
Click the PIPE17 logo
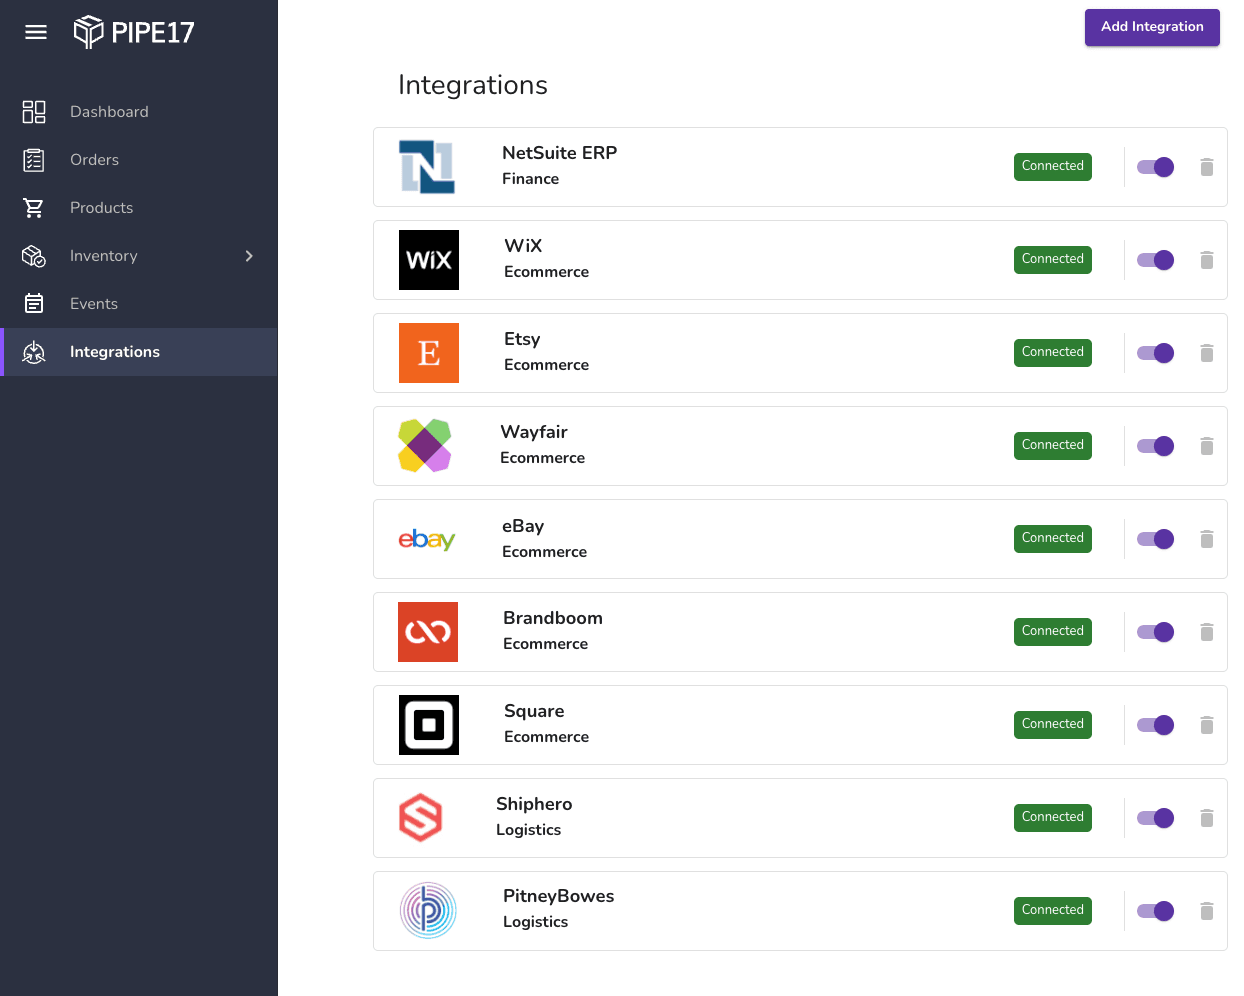coord(134,32)
